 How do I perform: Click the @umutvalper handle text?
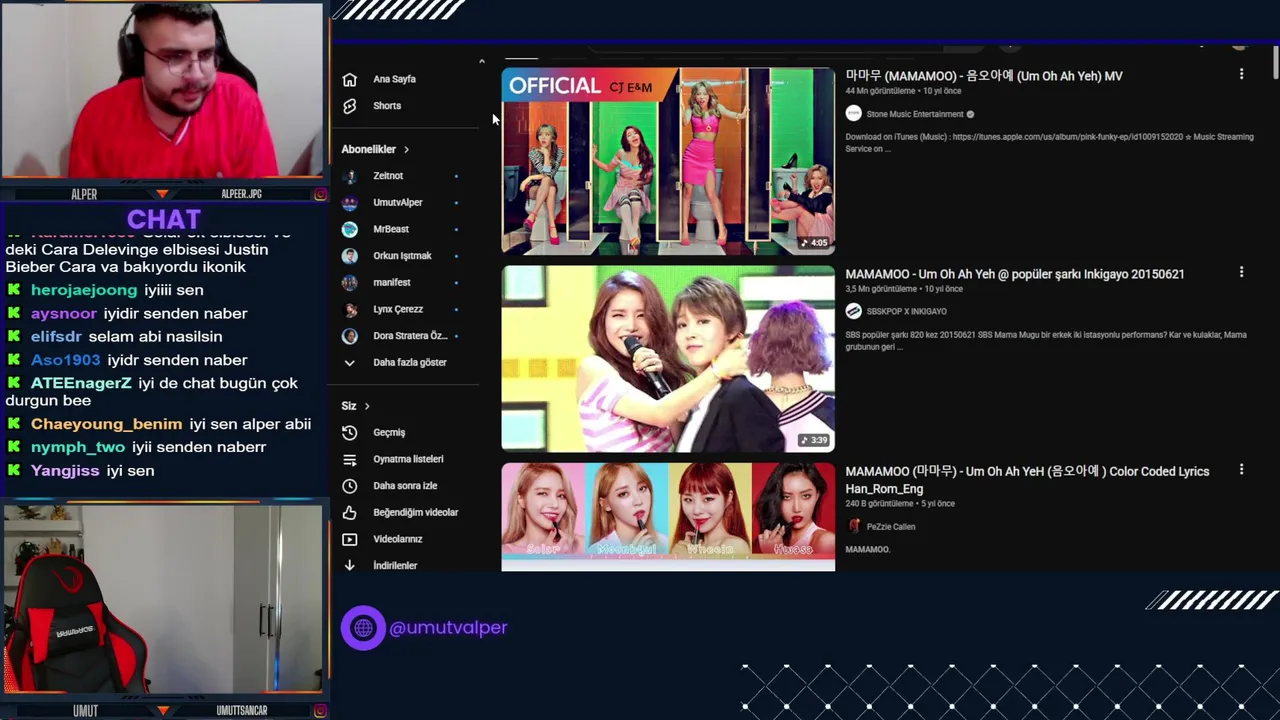click(x=448, y=628)
